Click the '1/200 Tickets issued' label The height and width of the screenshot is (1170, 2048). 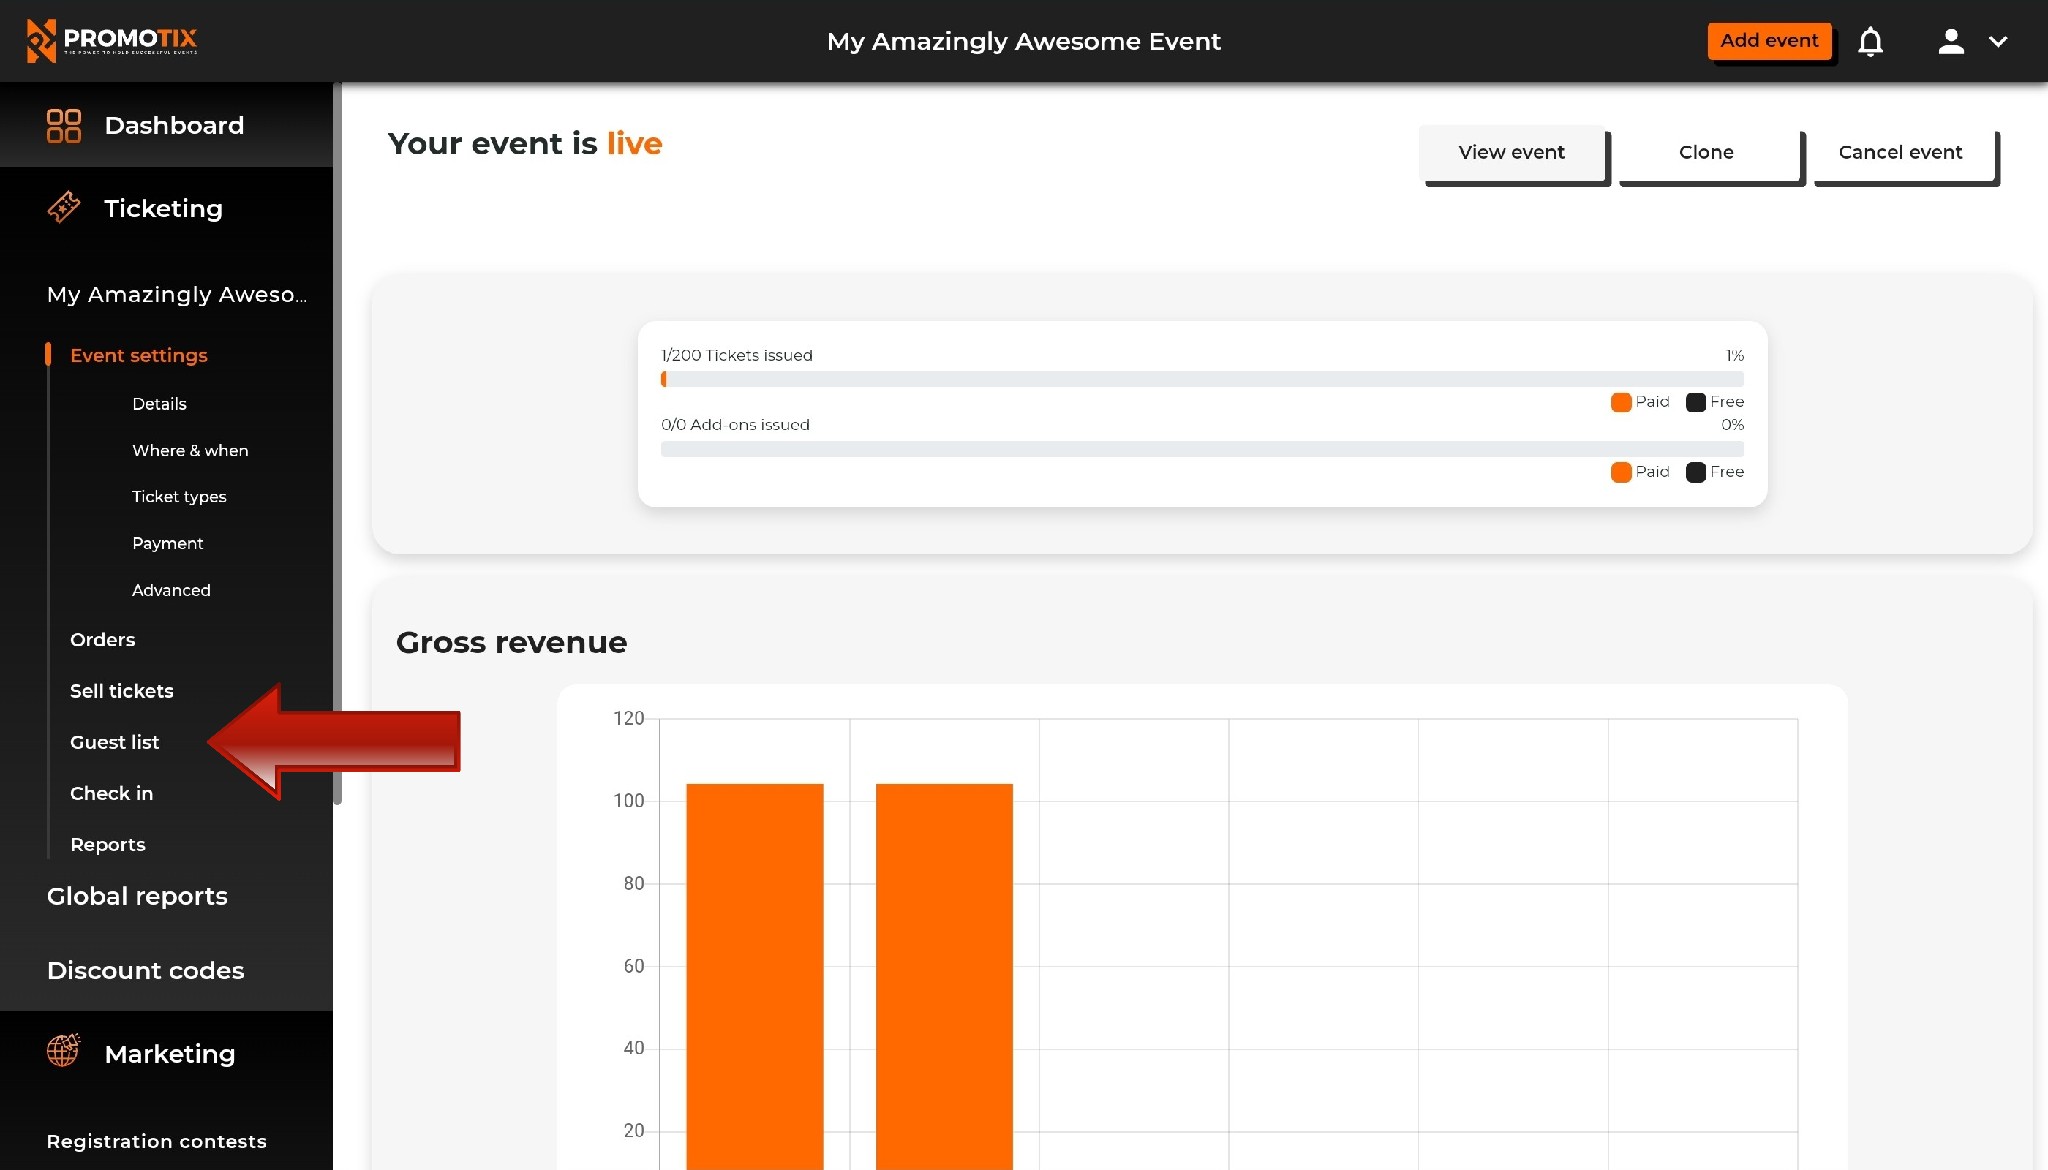[x=737, y=355]
